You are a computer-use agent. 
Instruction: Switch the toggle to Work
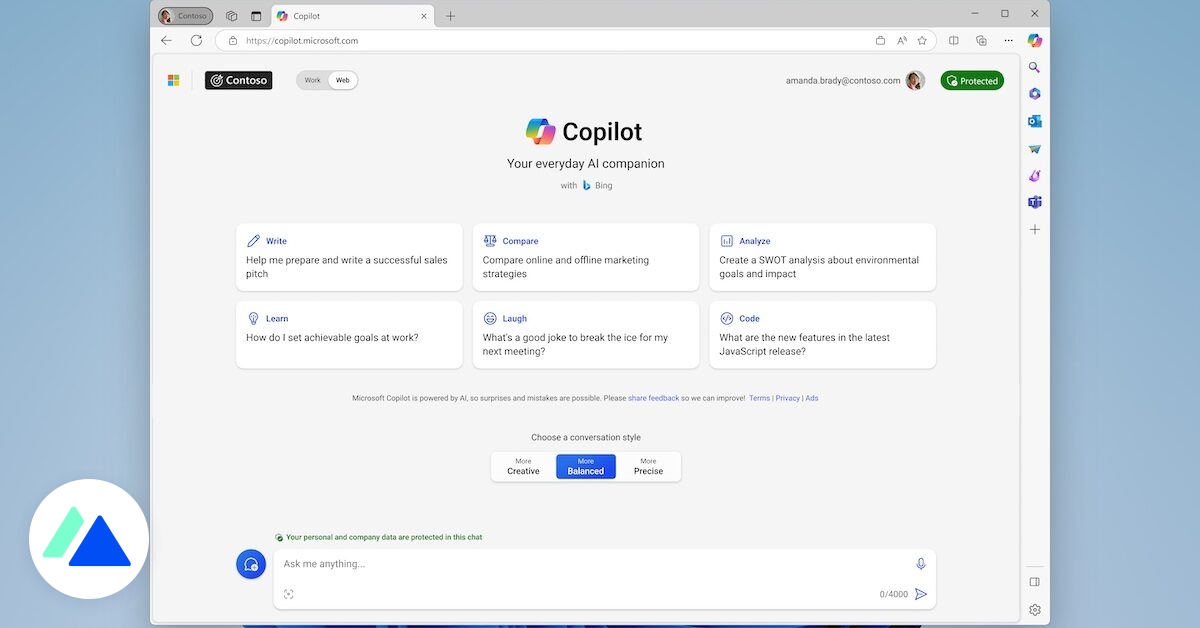tap(313, 80)
